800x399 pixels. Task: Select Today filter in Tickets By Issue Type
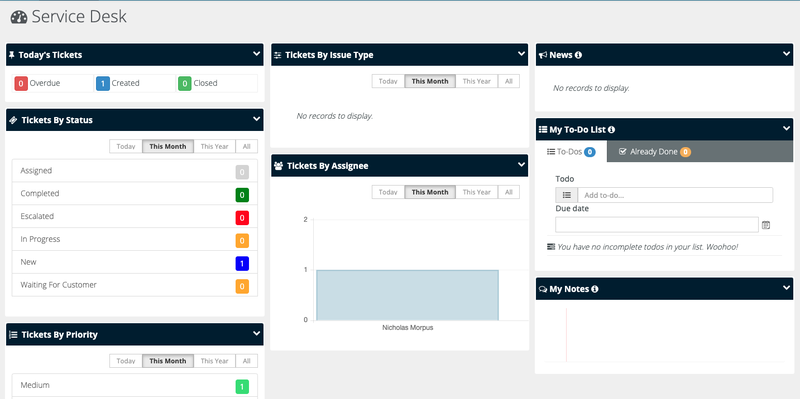click(388, 81)
